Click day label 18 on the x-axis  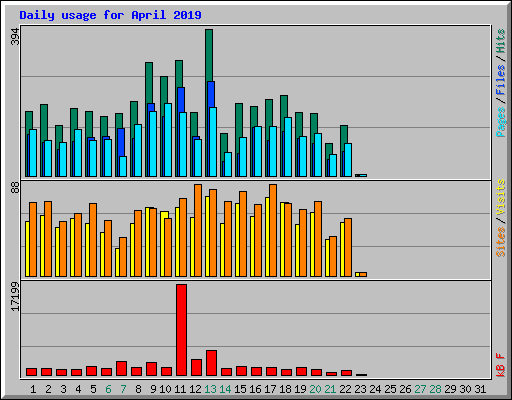(285, 389)
